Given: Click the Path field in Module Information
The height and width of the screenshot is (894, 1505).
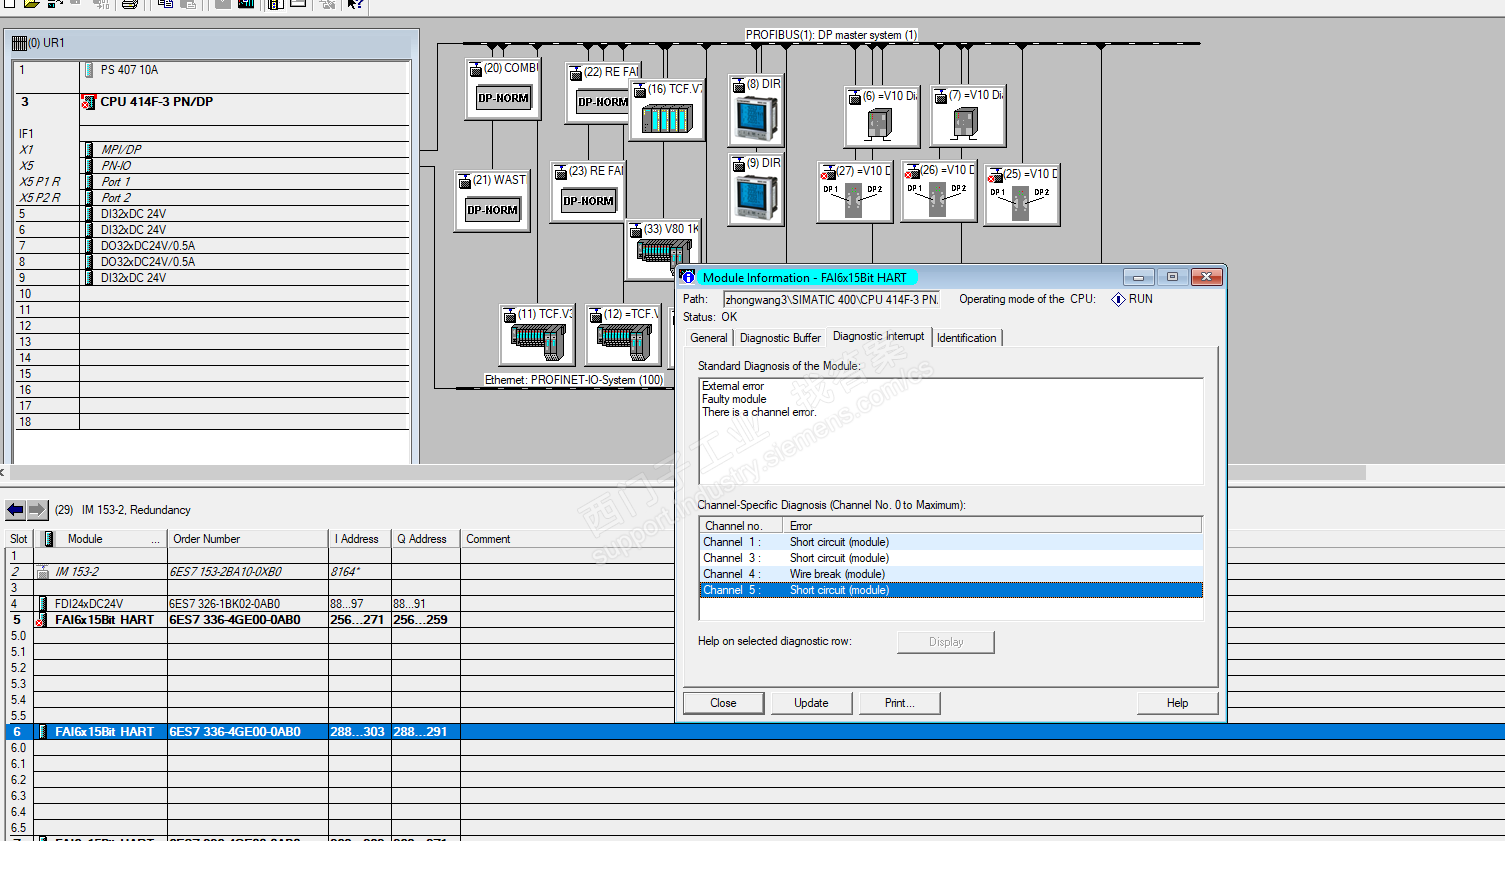Looking at the screenshot, I should click(x=832, y=299).
